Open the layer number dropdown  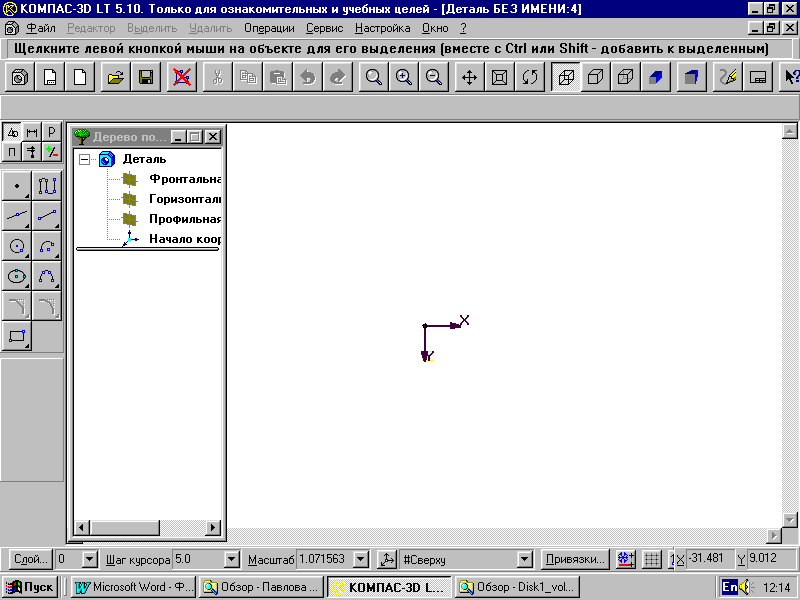tap(90, 560)
